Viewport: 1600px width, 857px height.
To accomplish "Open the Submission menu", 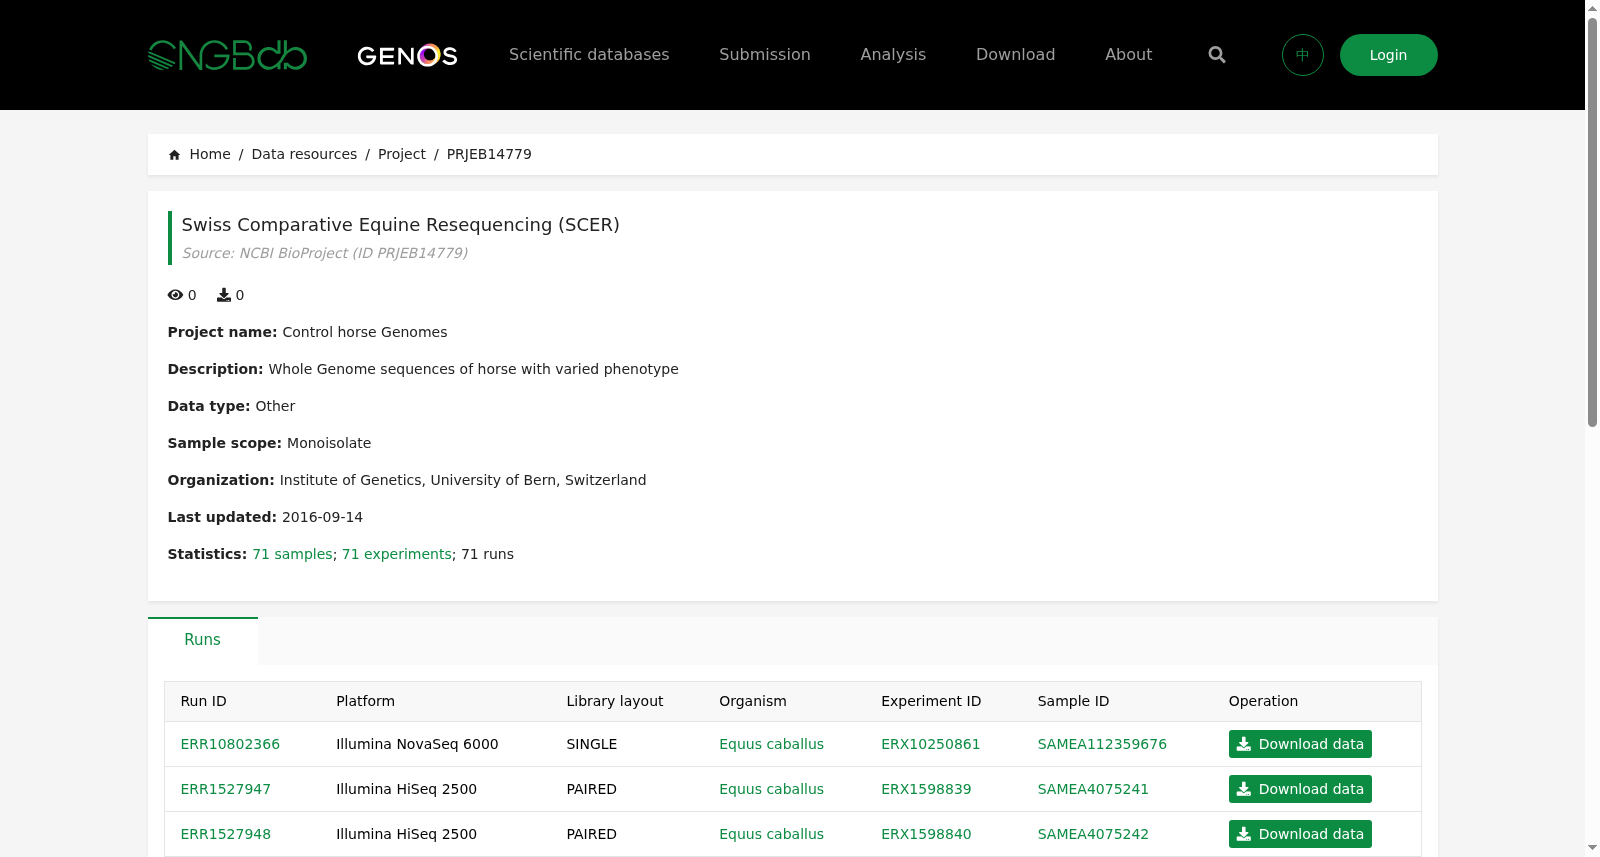I will (x=765, y=55).
